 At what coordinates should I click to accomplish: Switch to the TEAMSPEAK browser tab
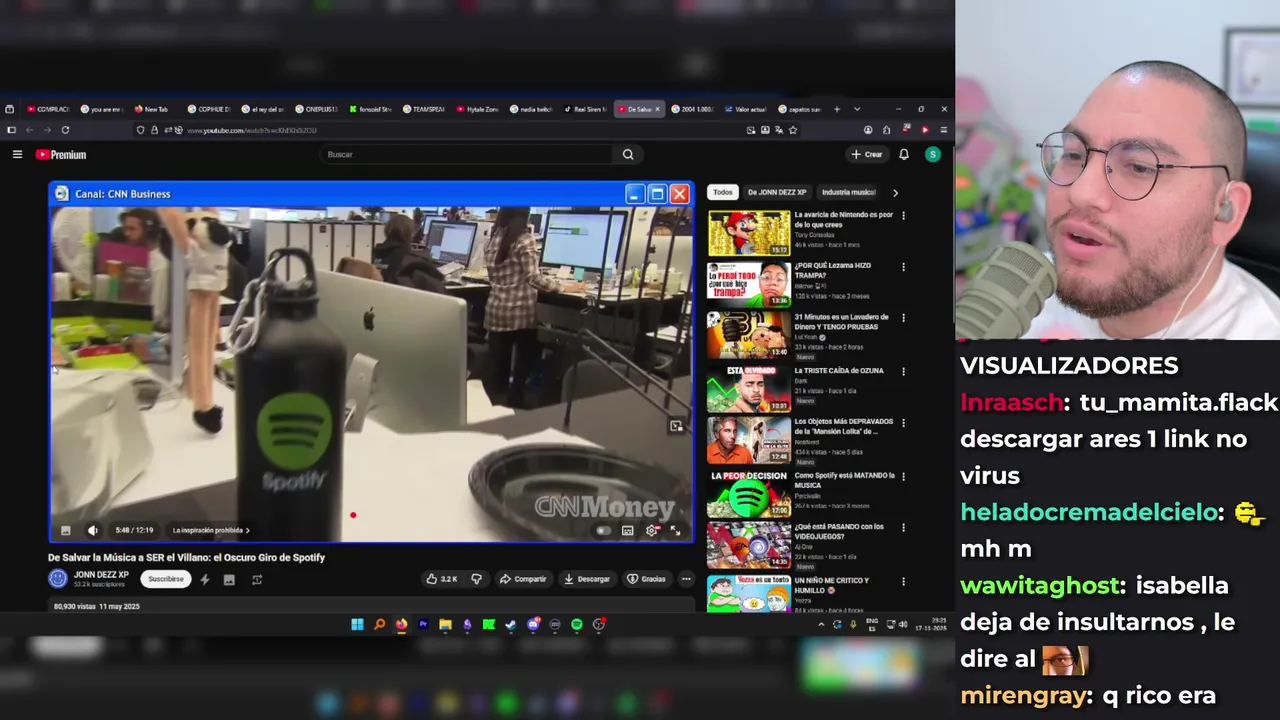point(424,109)
